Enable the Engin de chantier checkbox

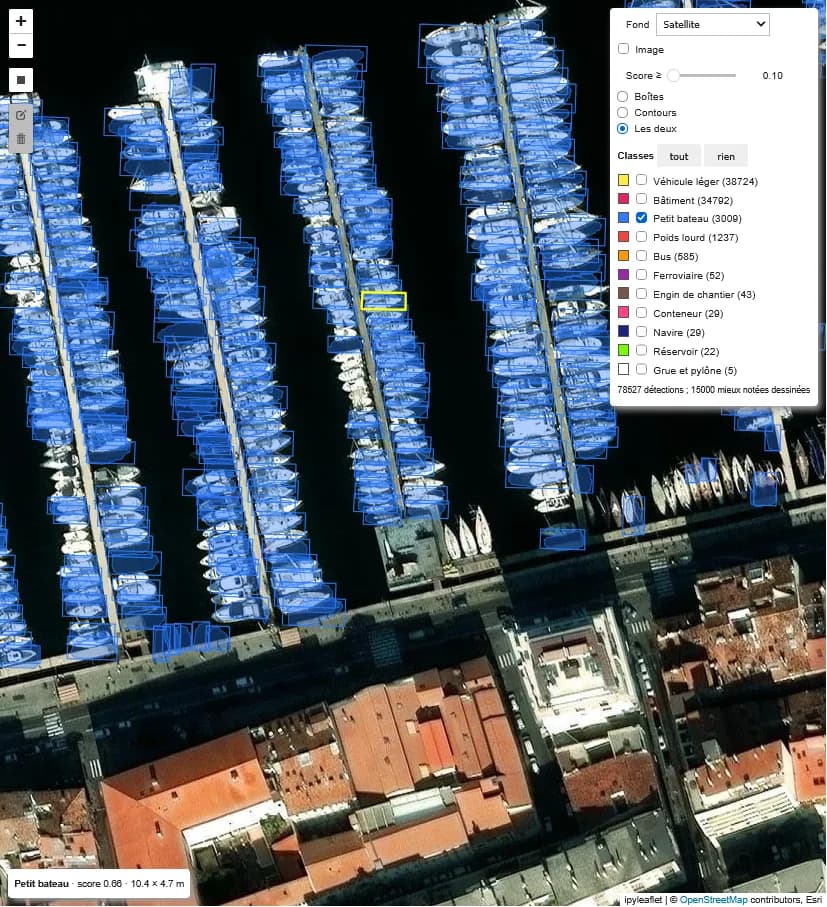pos(641,294)
